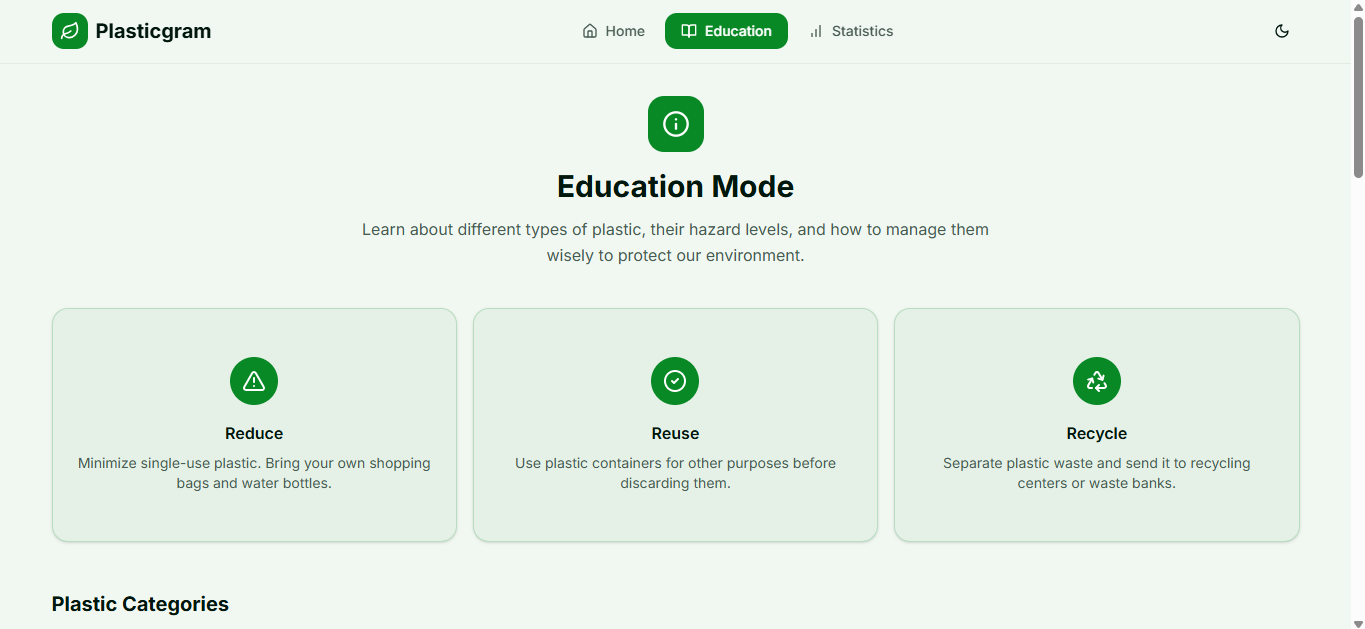Image resolution: width=1365 pixels, height=629 pixels.
Task: Click the Reuse card title
Action: [675, 433]
